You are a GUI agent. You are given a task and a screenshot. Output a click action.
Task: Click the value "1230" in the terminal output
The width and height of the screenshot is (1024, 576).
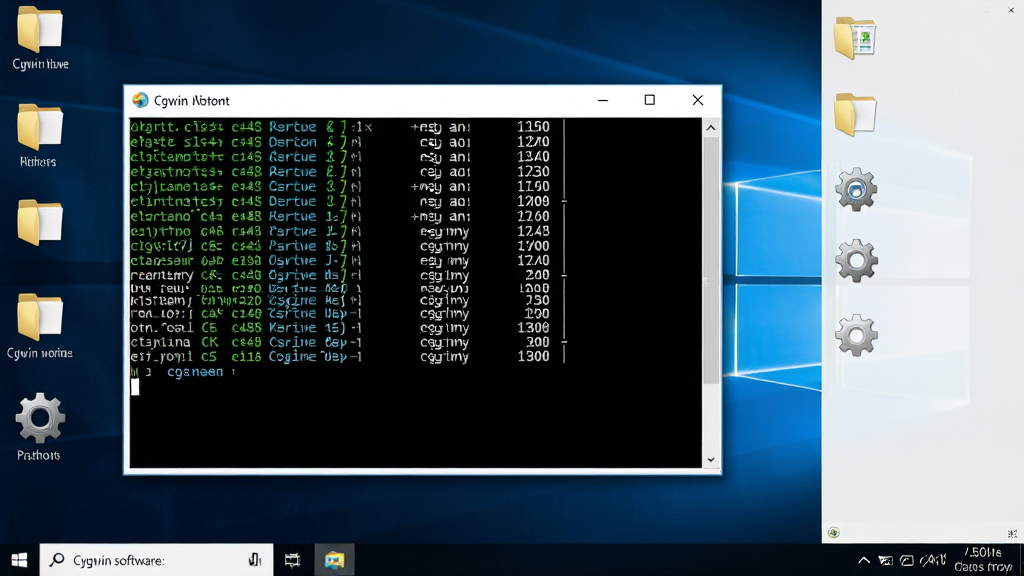point(533,172)
